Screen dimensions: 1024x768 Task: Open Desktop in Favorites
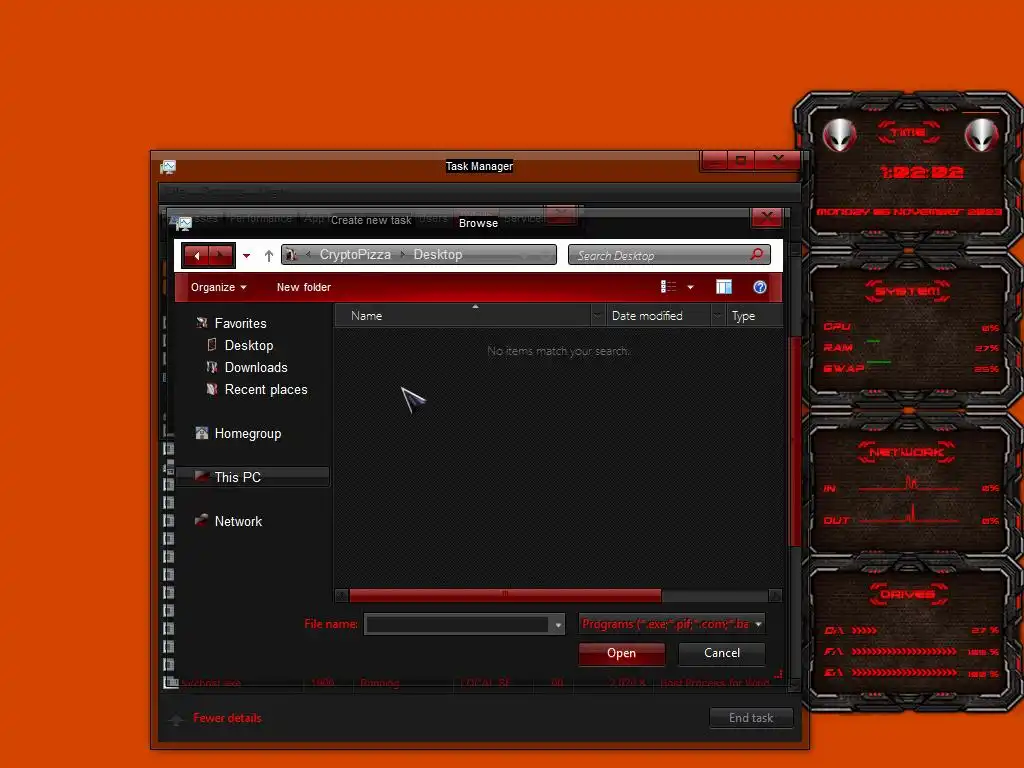(249, 345)
